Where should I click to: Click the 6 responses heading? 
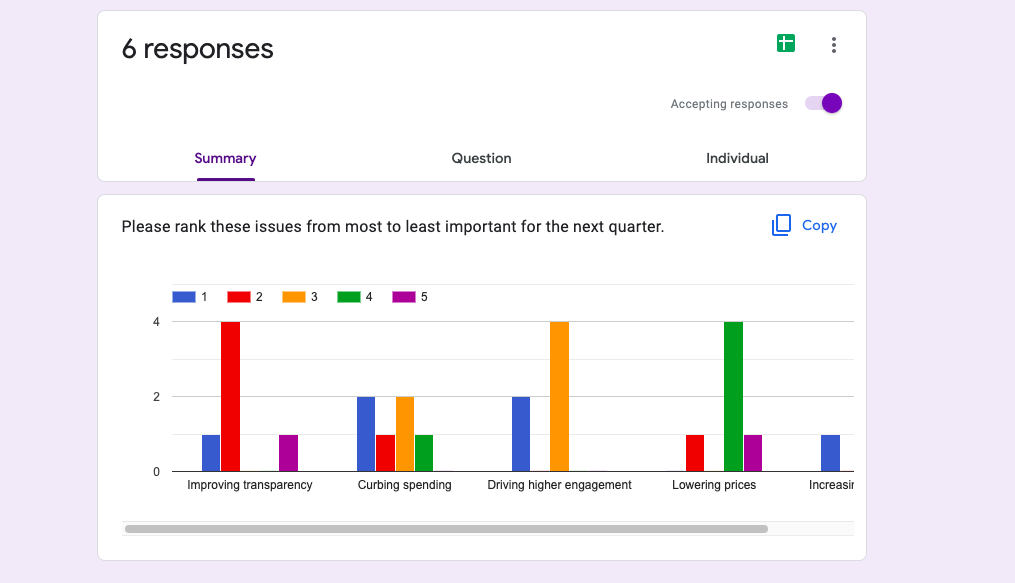click(x=197, y=48)
